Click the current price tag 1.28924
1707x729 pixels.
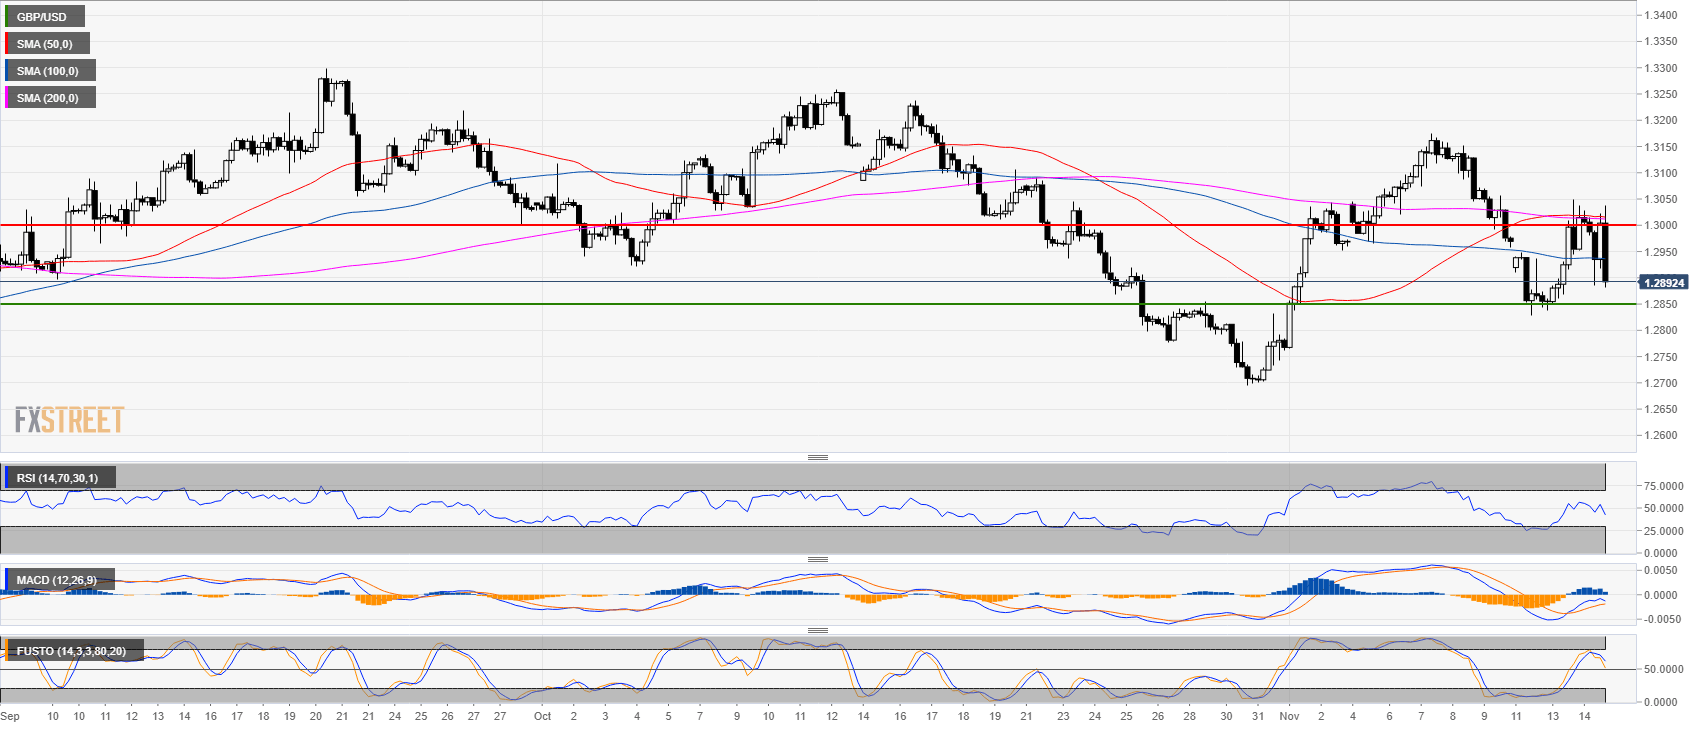pyautogui.click(x=1665, y=283)
